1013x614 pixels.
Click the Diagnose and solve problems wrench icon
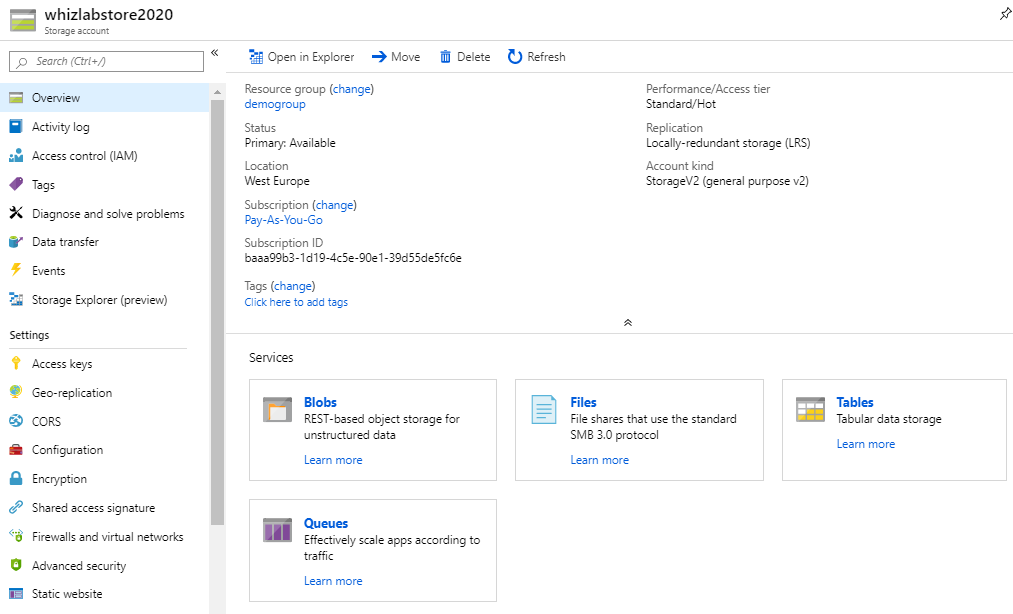16,213
